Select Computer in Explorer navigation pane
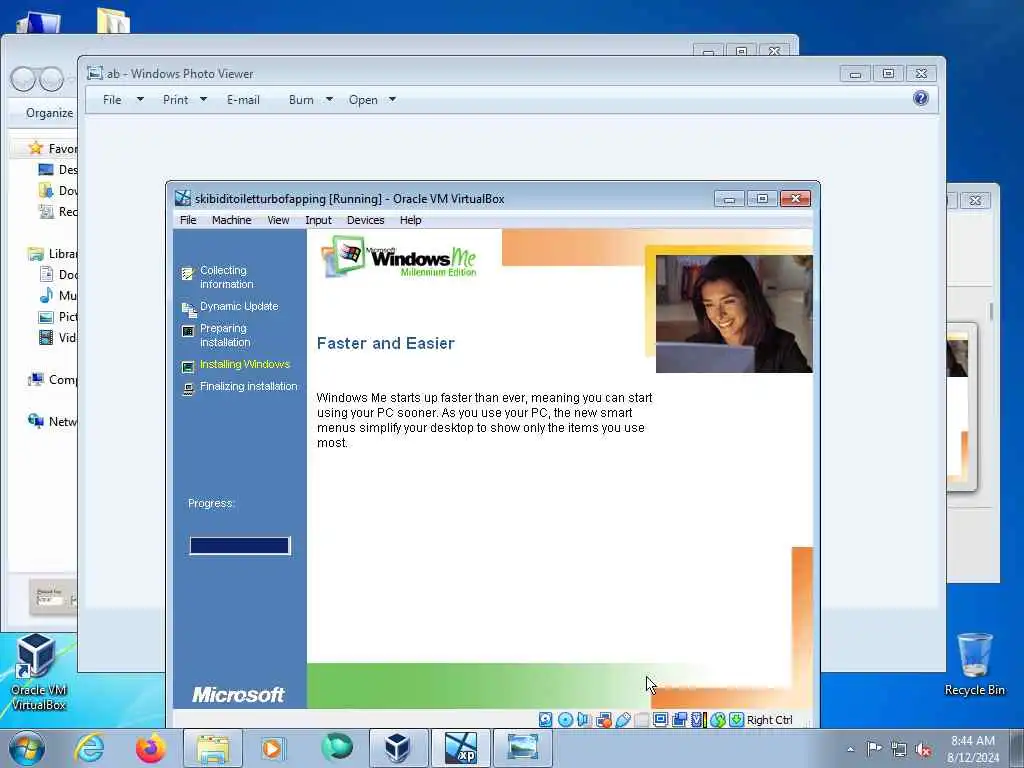The width and height of the screenshot is (1024, 768). (x=54, y=379)
